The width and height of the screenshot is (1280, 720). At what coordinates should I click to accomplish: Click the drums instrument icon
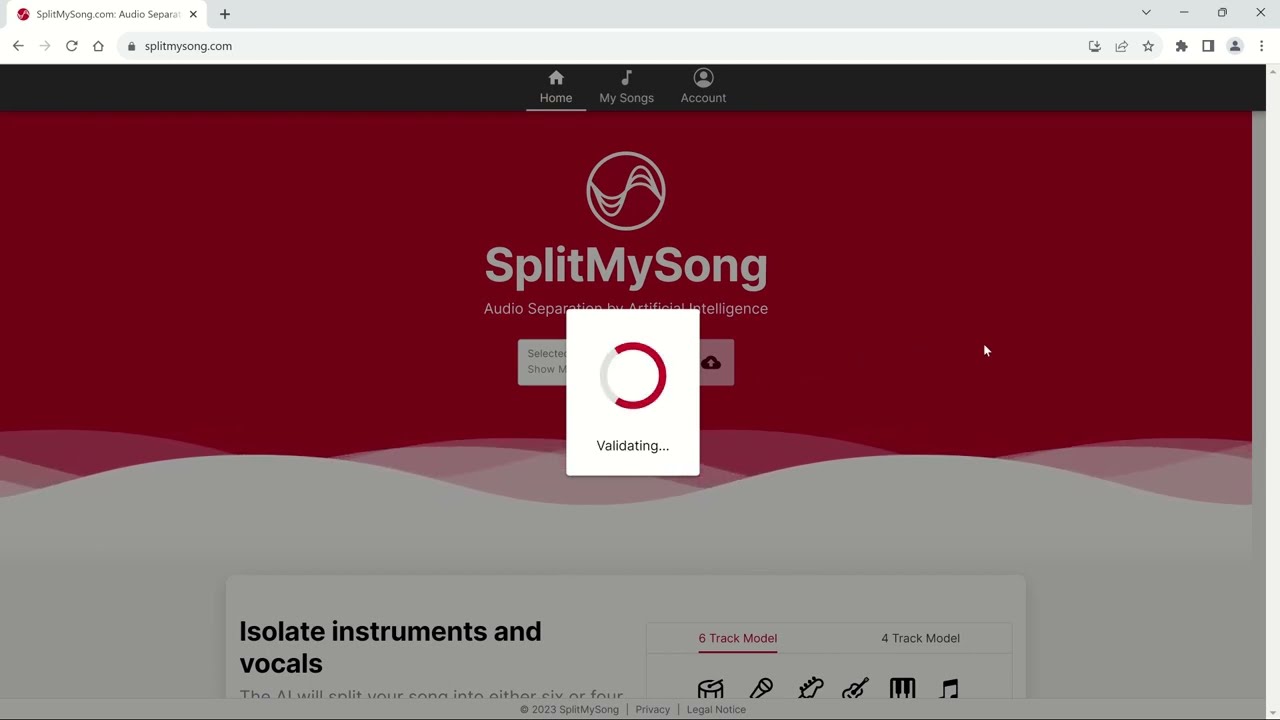pyautogui.click(x=710, y=688)
